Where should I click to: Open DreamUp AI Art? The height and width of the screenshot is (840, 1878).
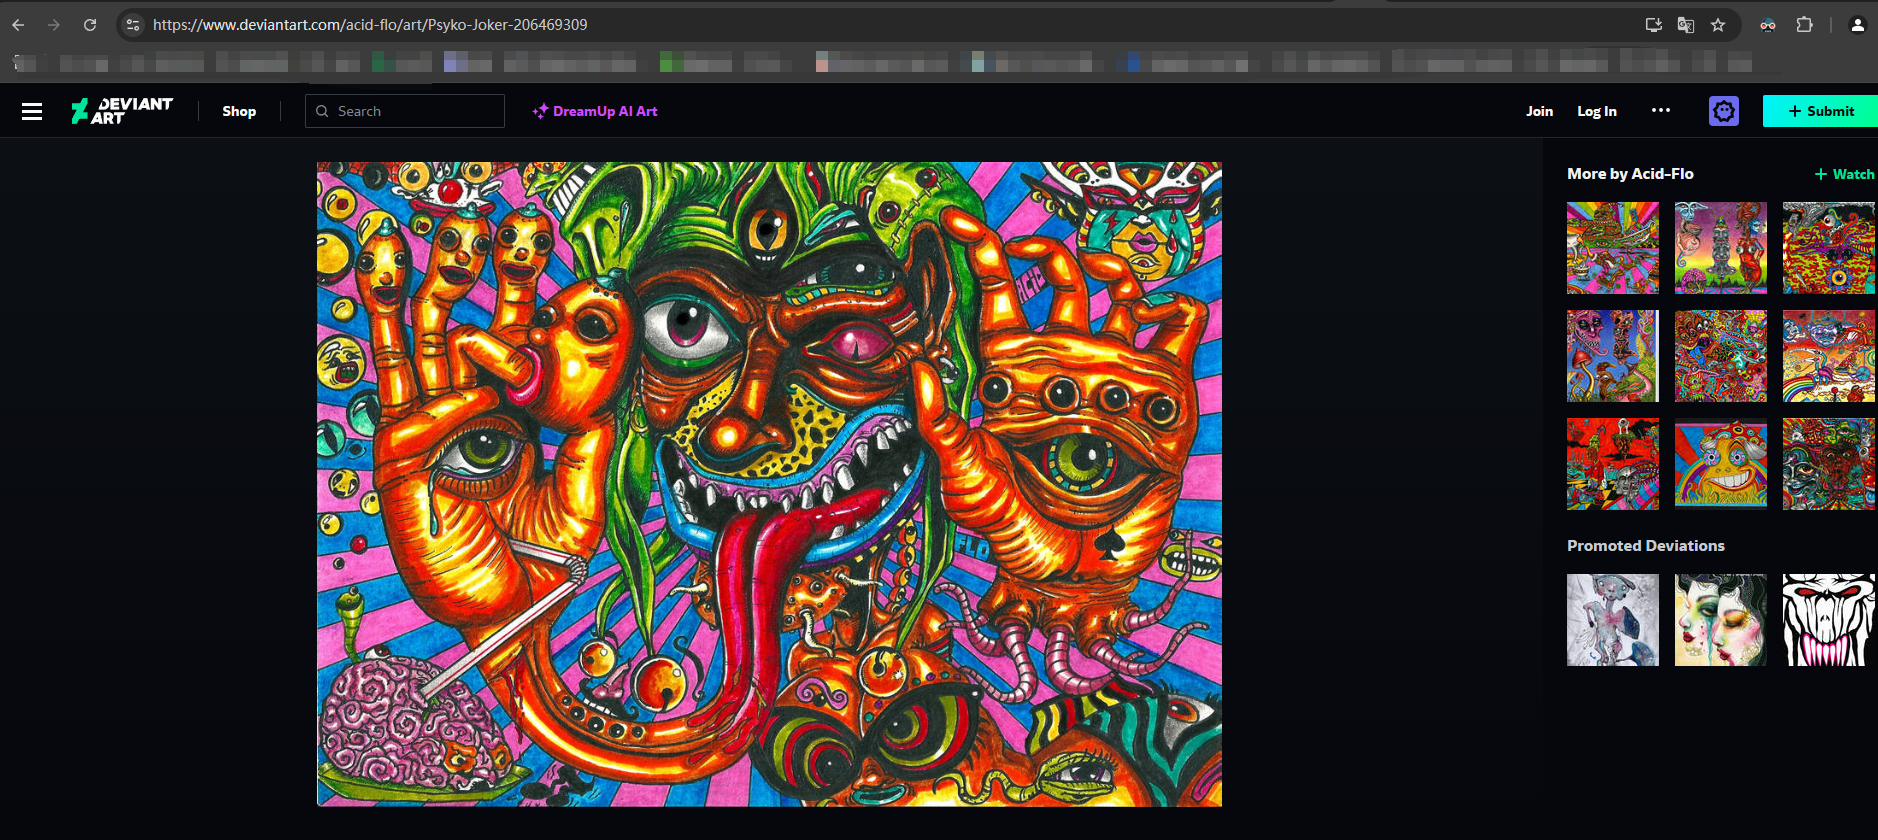[x=595, y=111]
